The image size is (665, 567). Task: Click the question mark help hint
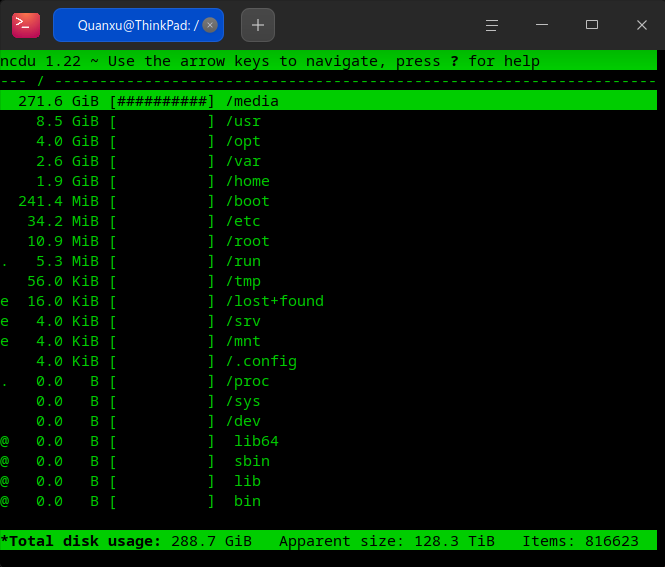tap(455, 61)
